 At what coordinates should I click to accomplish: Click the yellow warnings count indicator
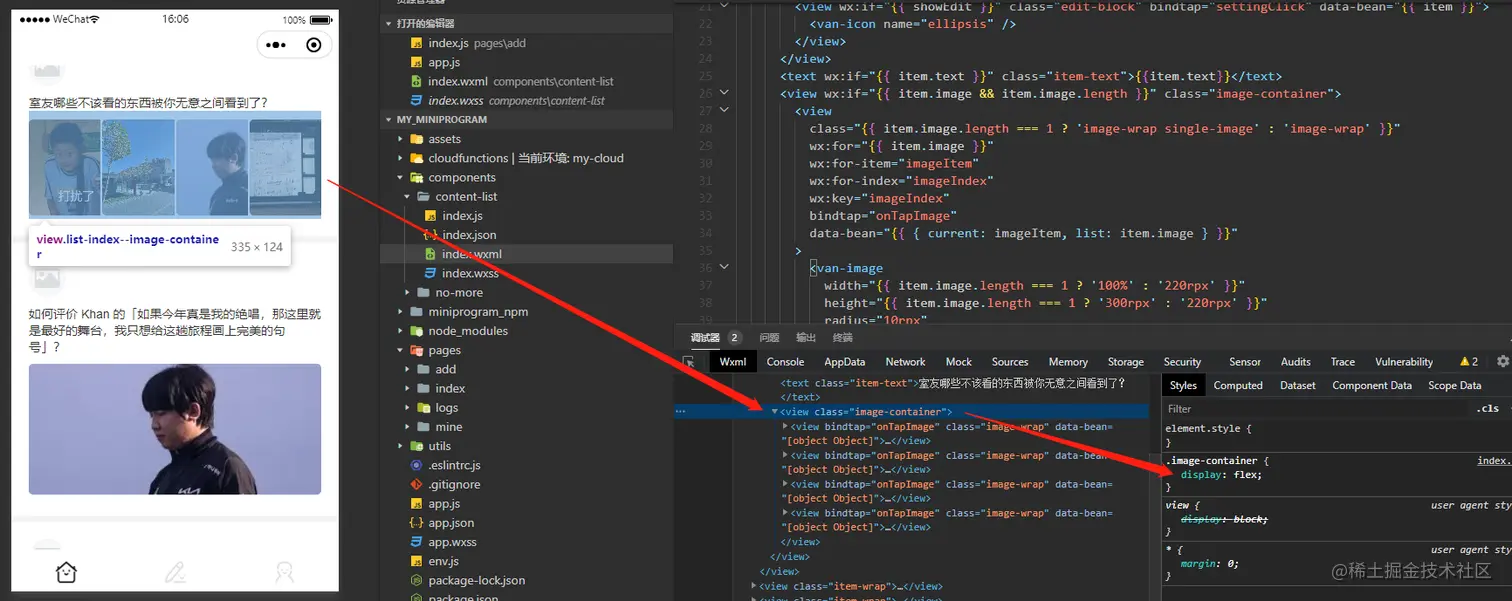coord(1468,362)
